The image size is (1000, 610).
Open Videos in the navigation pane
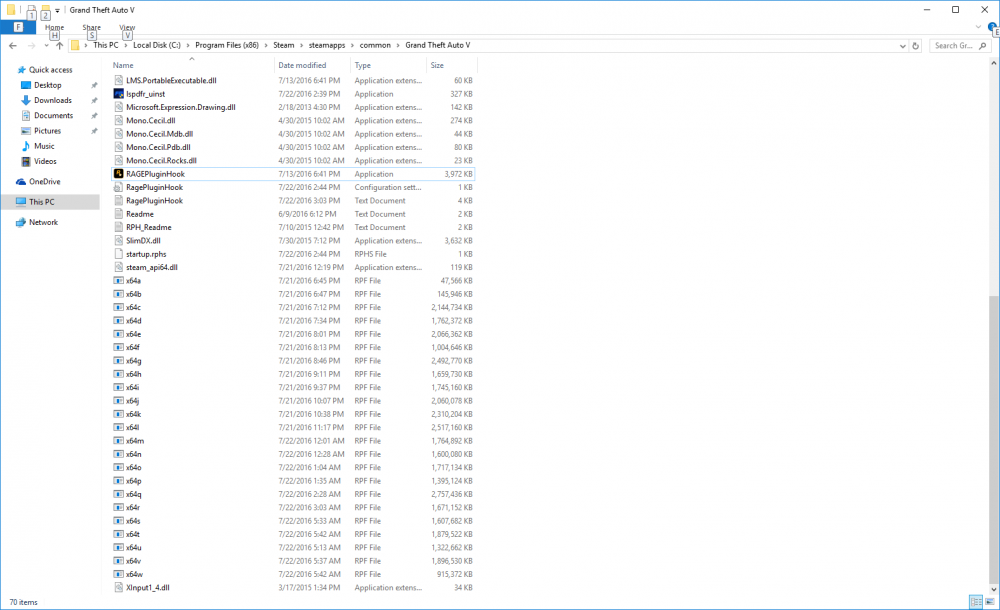click(x=45, y=161)
